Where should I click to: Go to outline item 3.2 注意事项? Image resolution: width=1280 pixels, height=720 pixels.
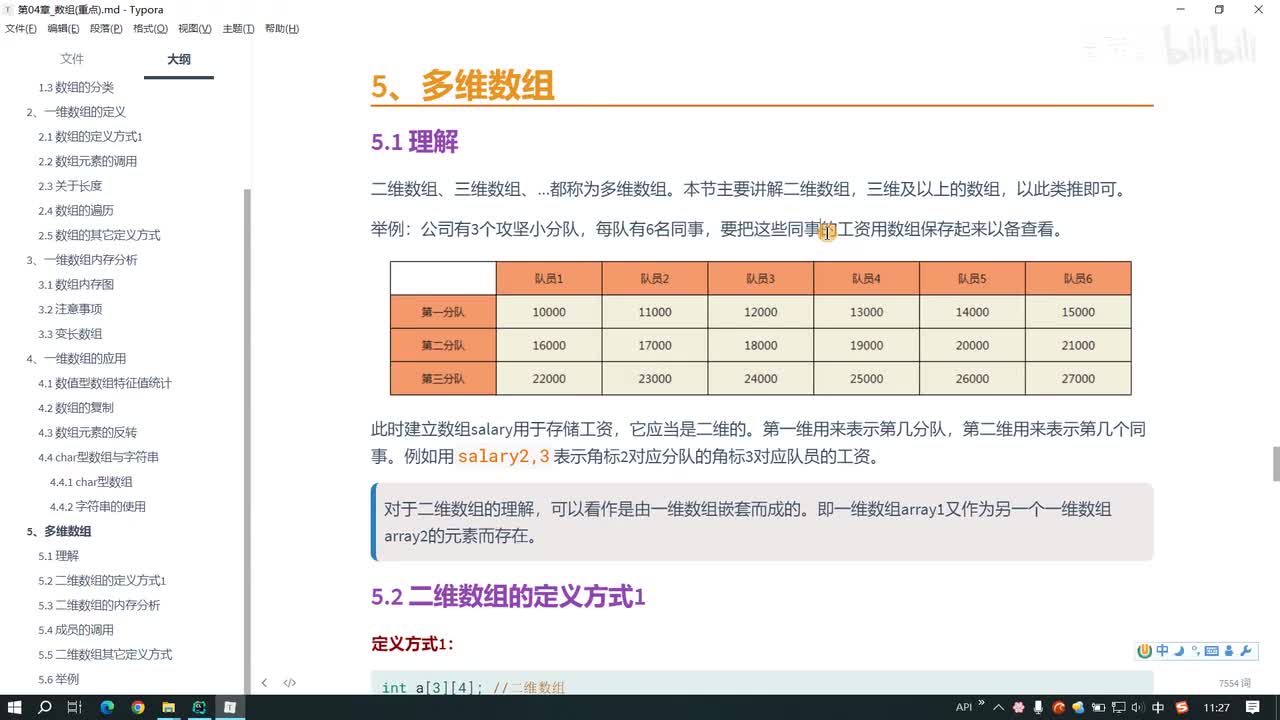tap(70, 309)
